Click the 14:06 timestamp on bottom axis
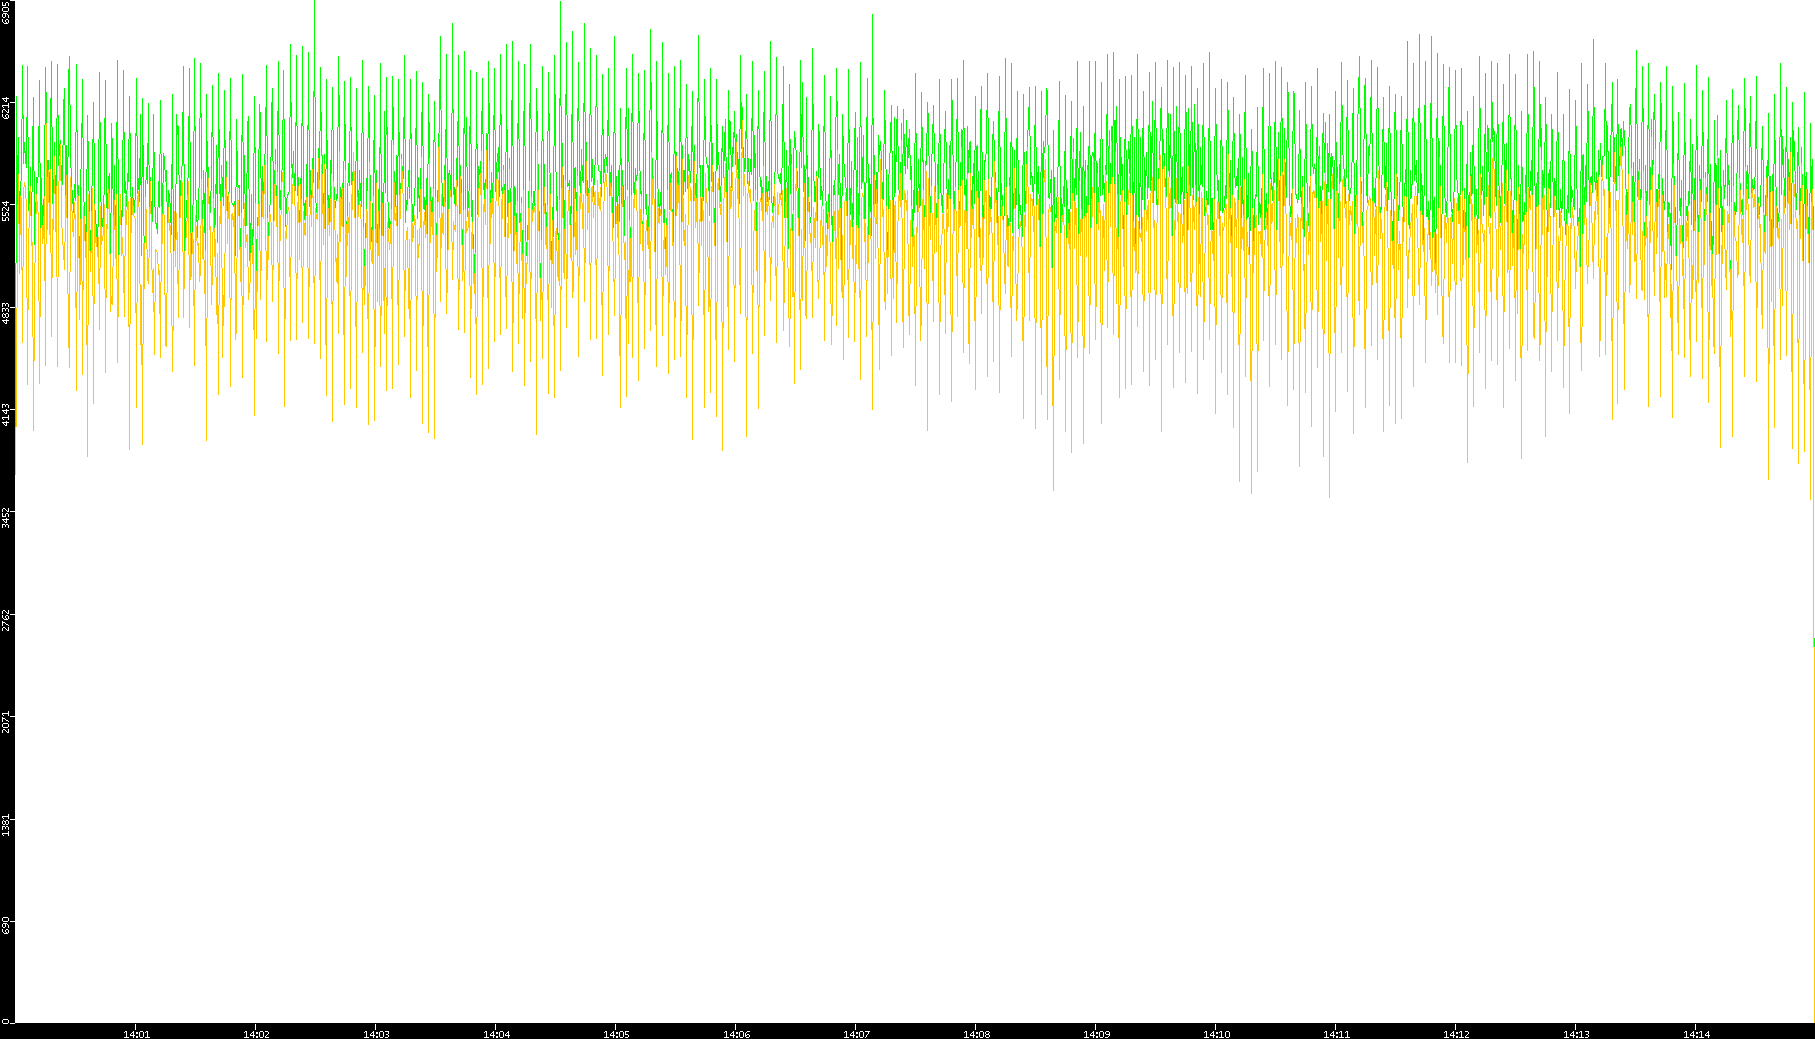The image size is (1815, 1039). (x=736, y=1034)
